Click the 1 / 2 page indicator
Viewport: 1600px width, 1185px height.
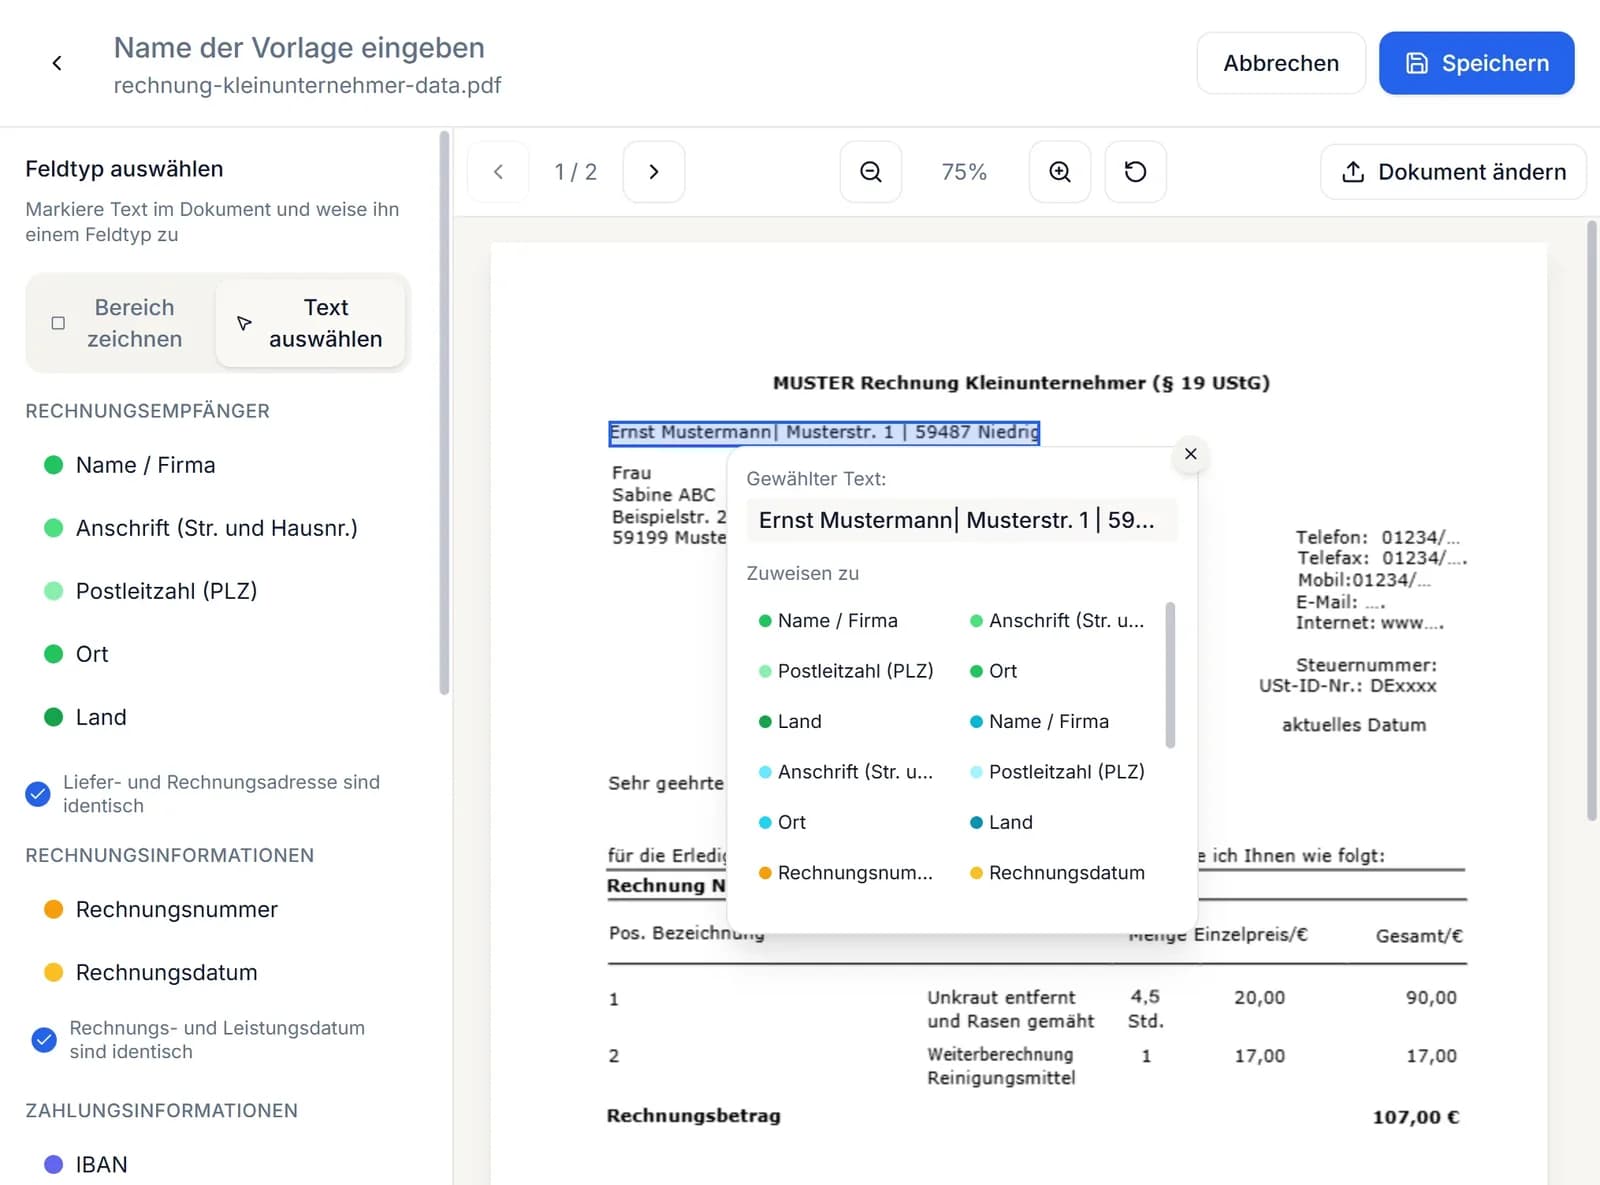[x=576, y=172]
